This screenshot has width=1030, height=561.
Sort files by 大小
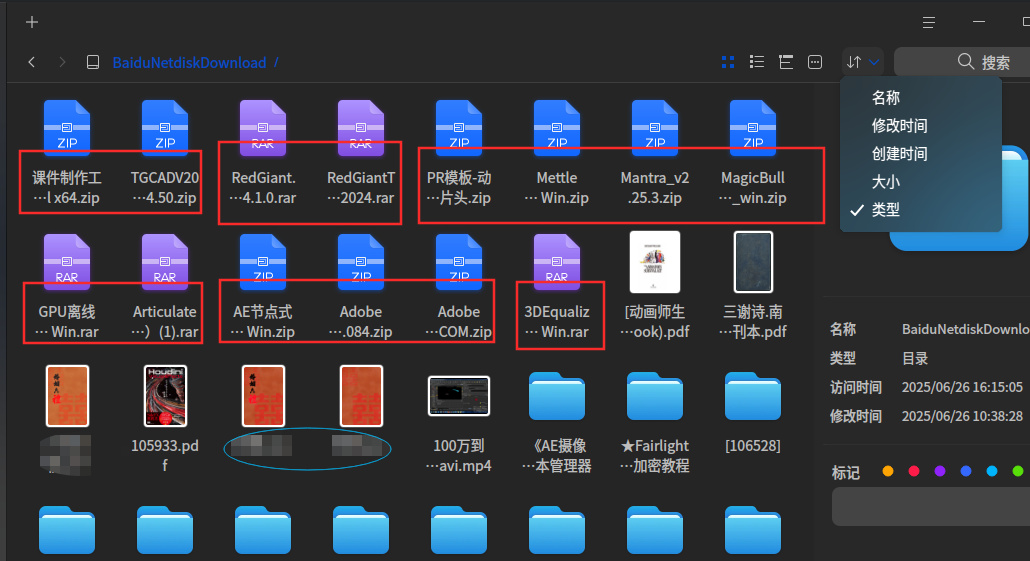pyautogui.click(x=920, y=182)
